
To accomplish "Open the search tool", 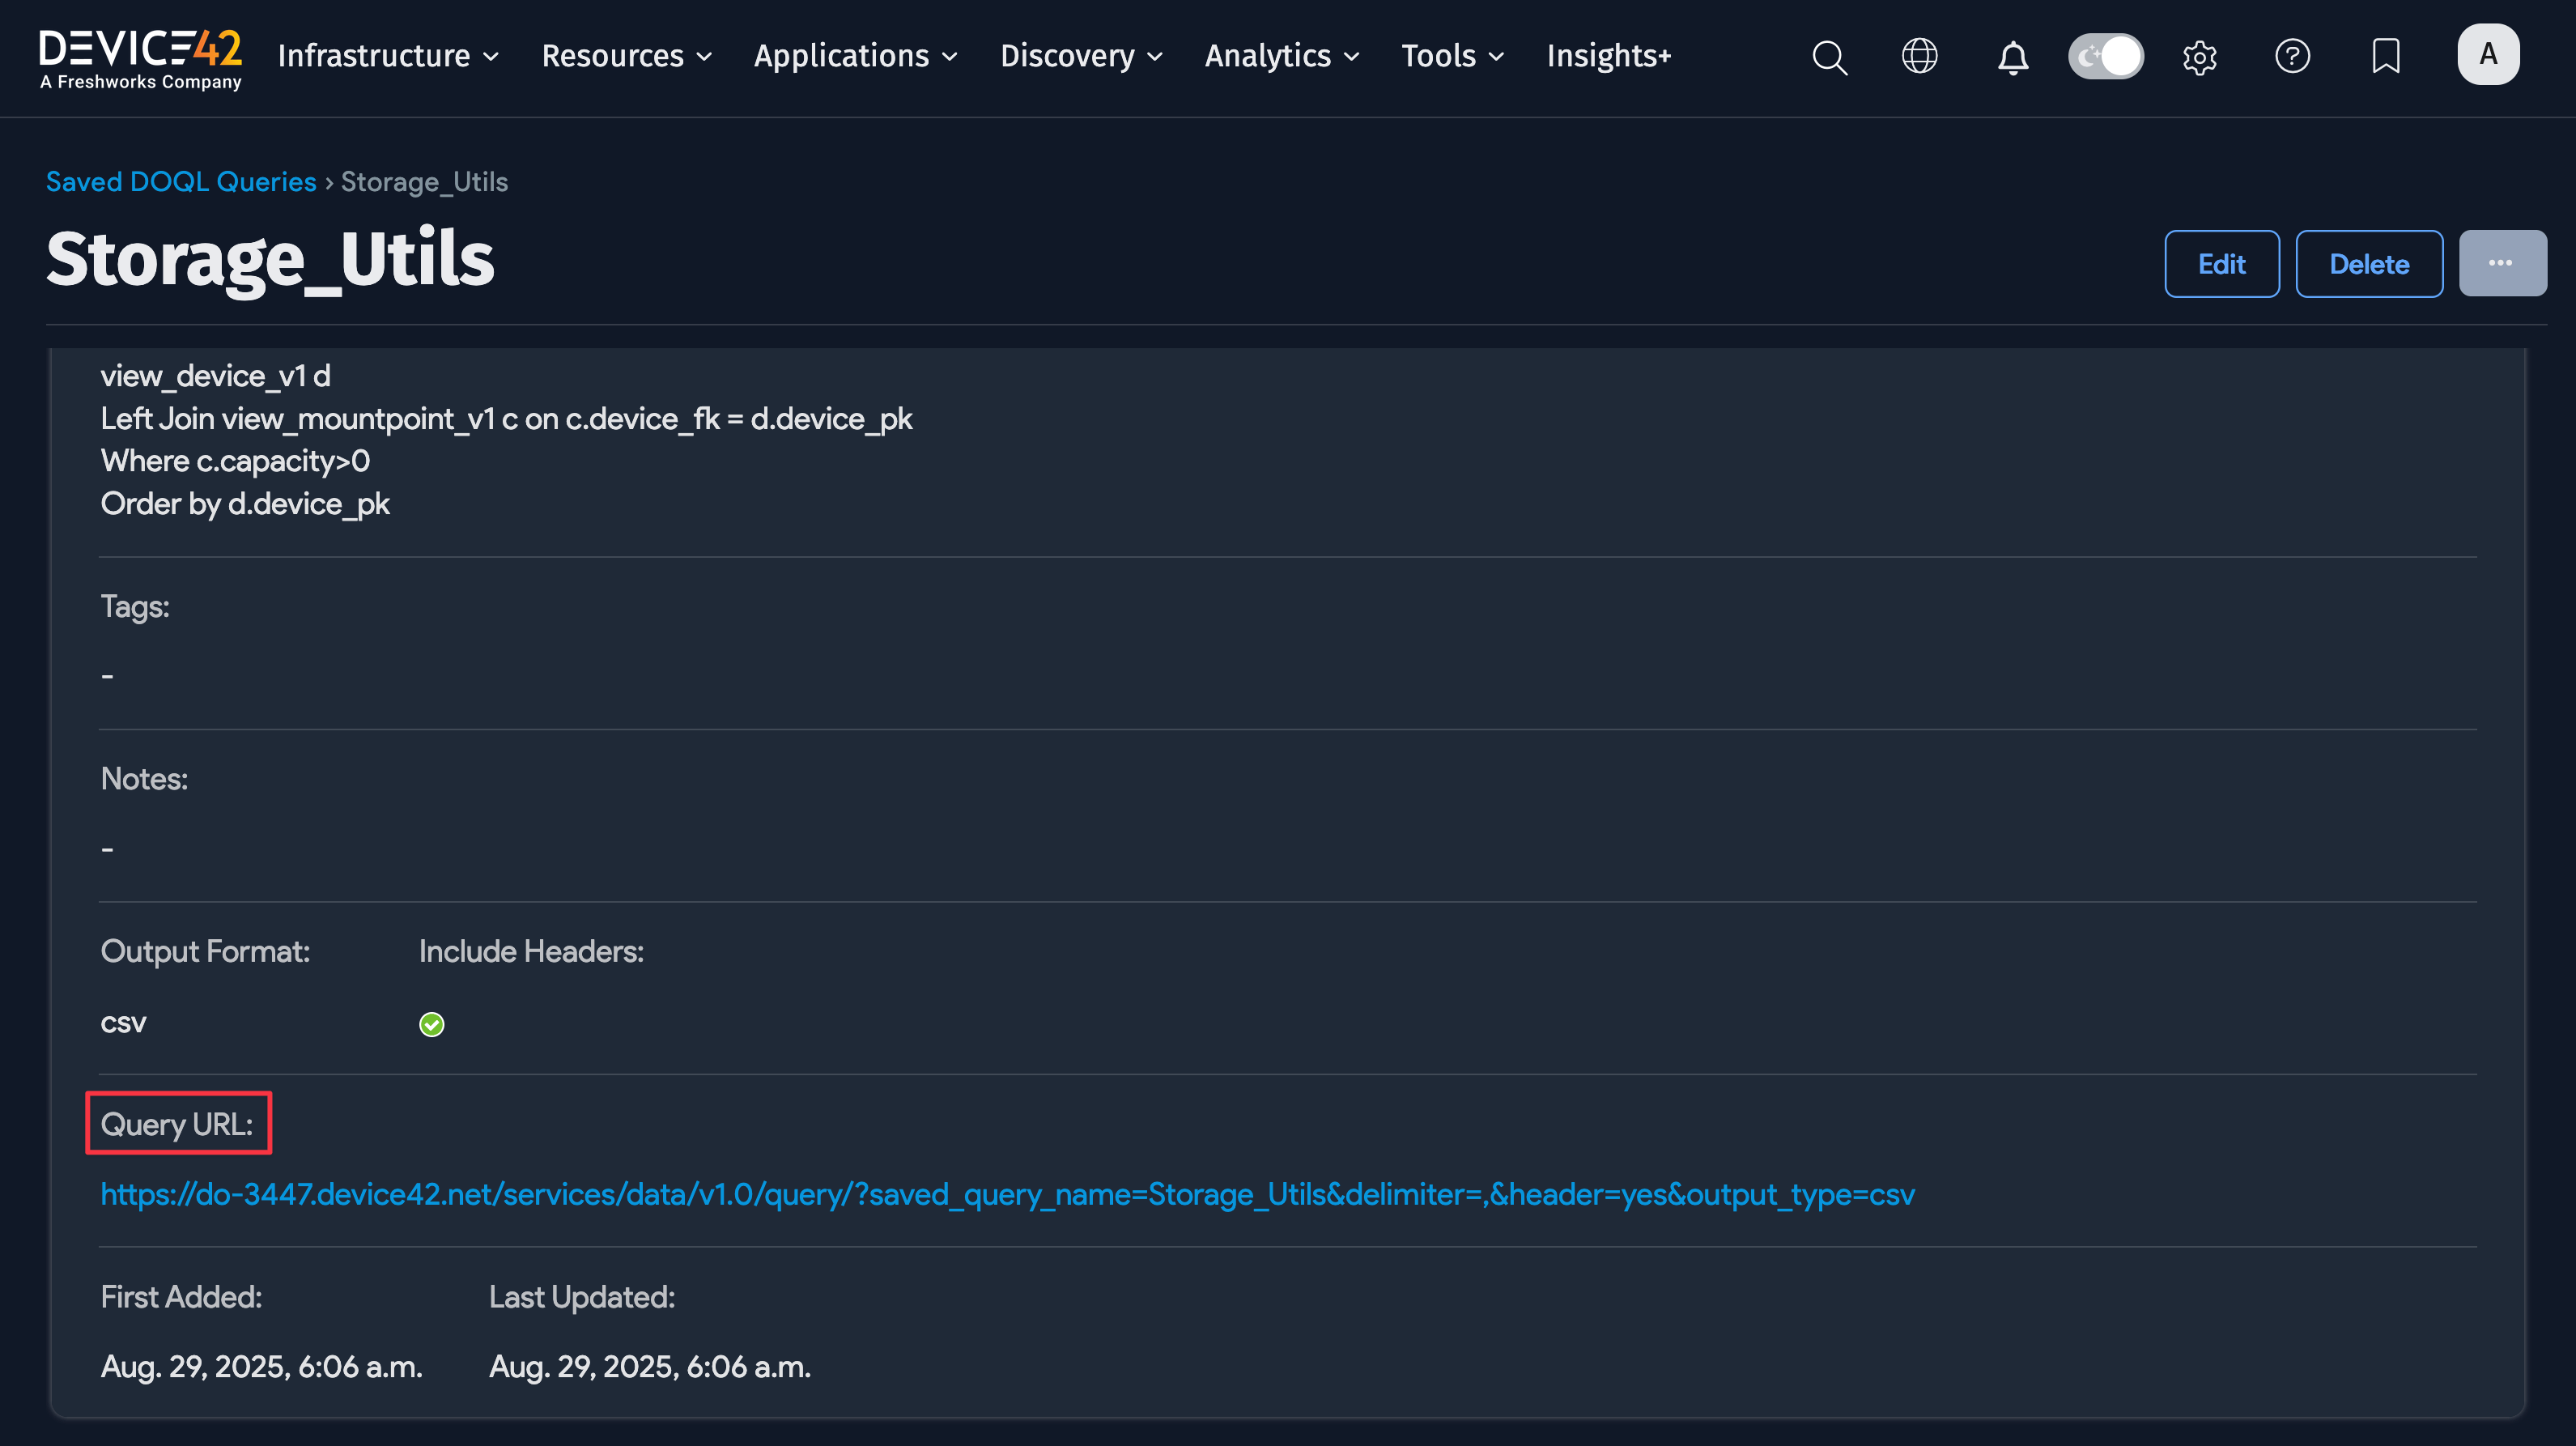I will 1830,57.
